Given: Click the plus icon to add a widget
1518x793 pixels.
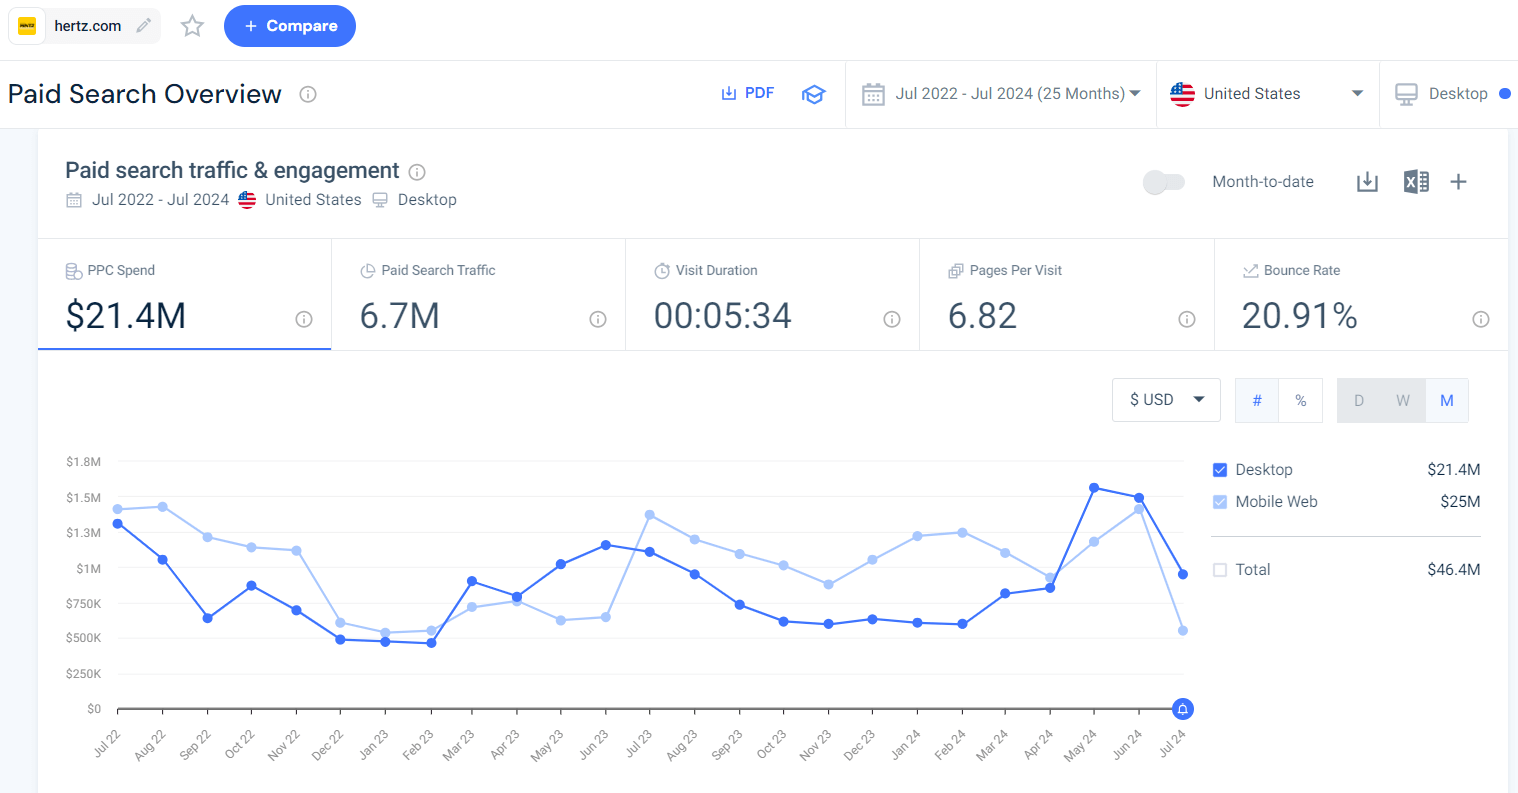Looking at the screenshot, I should [1458, 181].
